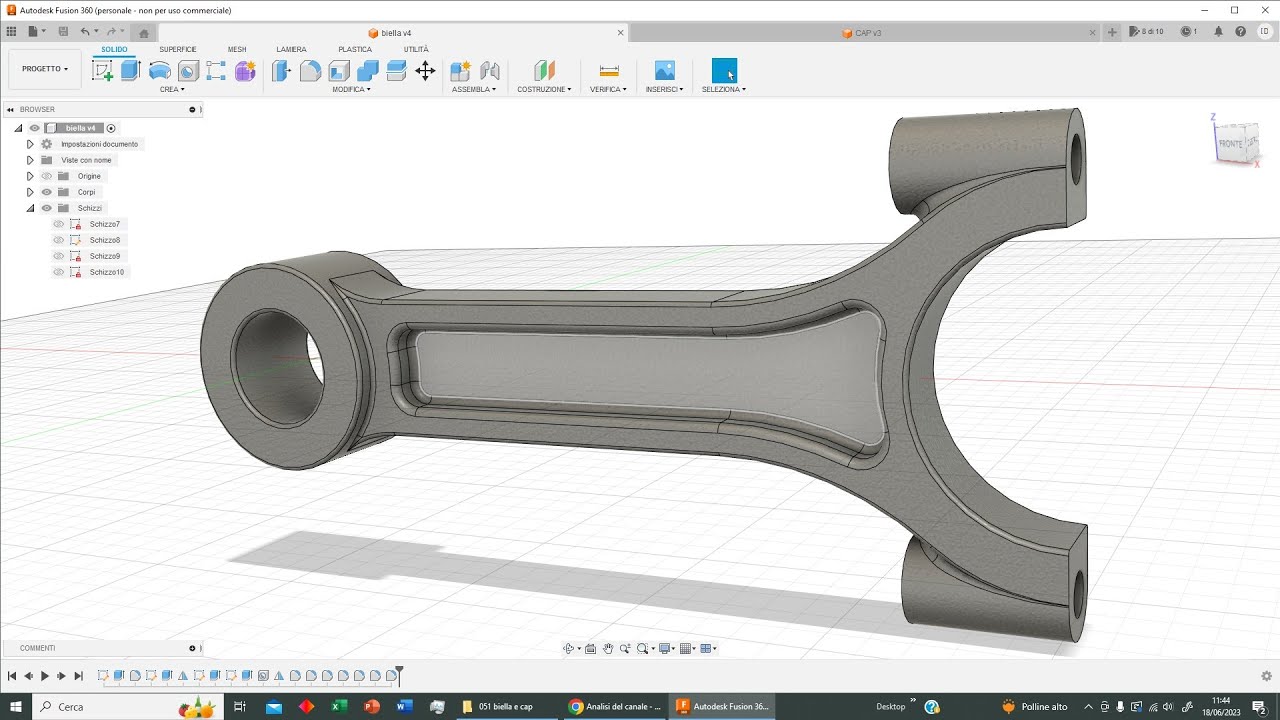Select the Move/Copy tool
This screenshot has height=720, width=1280.
click(425, 71)
